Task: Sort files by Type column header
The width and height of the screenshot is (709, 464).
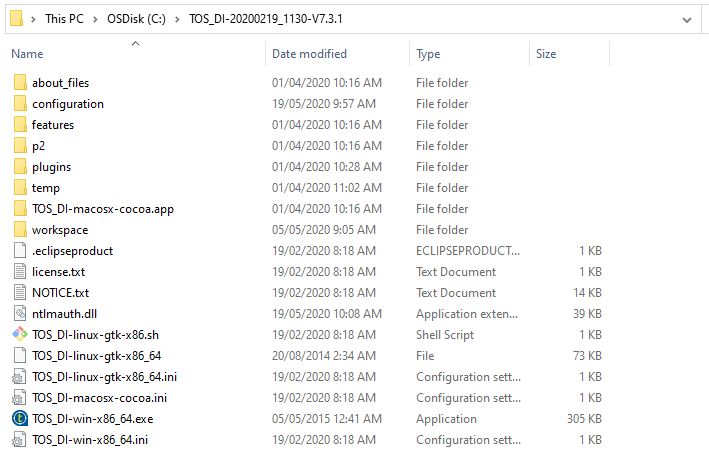Action: click(x=428, y=54)
